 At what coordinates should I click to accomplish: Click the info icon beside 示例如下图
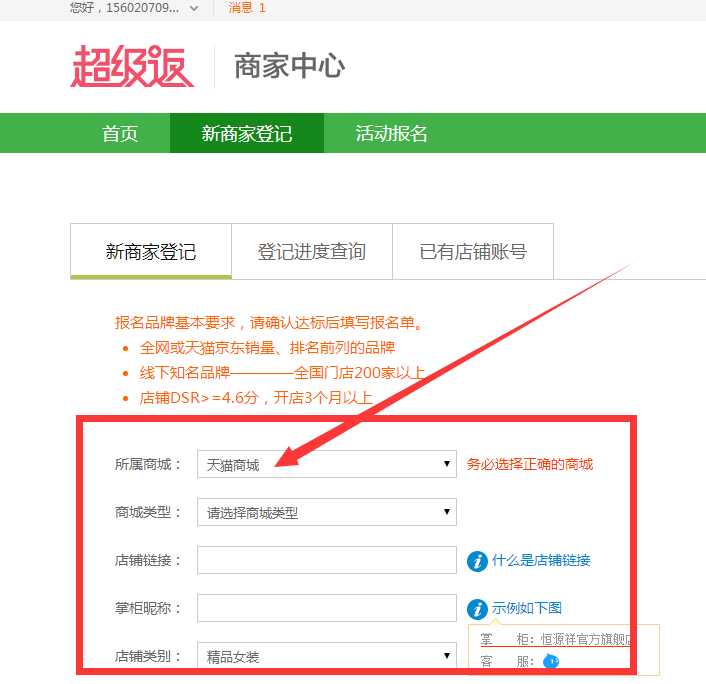477,609
